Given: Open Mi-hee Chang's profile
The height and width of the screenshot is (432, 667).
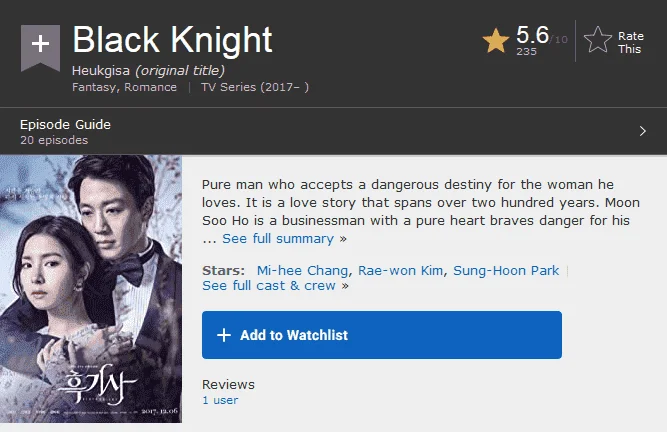Looking at the screenshot, I should [x=302, y=270].
